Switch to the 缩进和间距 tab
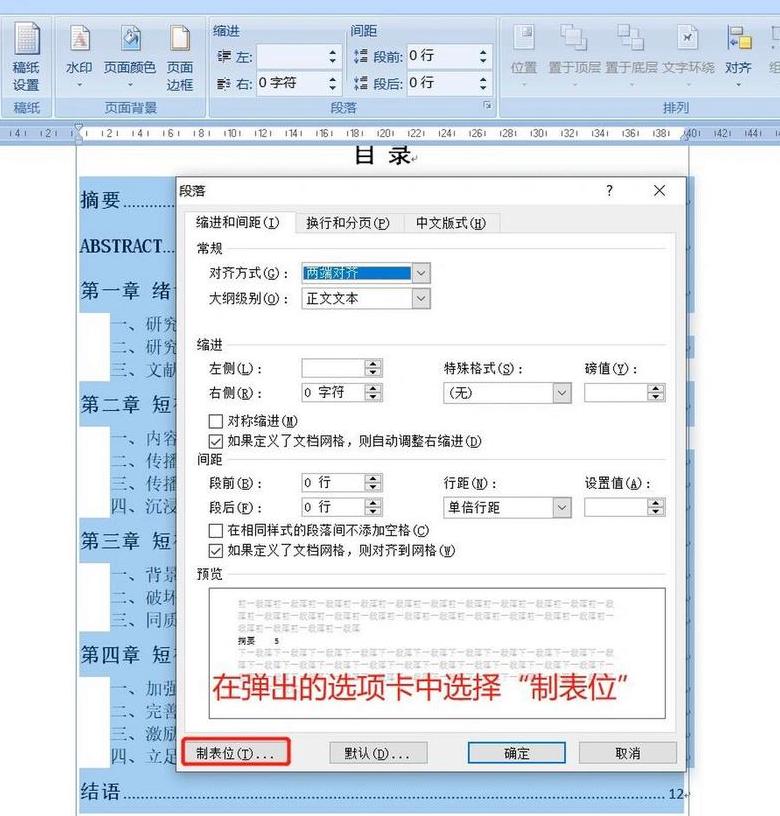 238,223
